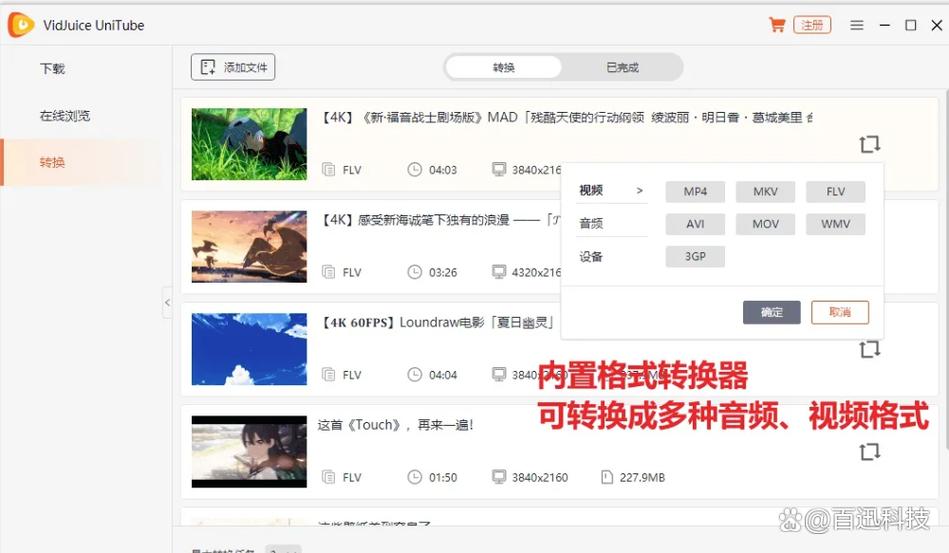Click monitor icon beside 4320x216 resolution
This screenshot has height=553, width=949.
point(499,272)
